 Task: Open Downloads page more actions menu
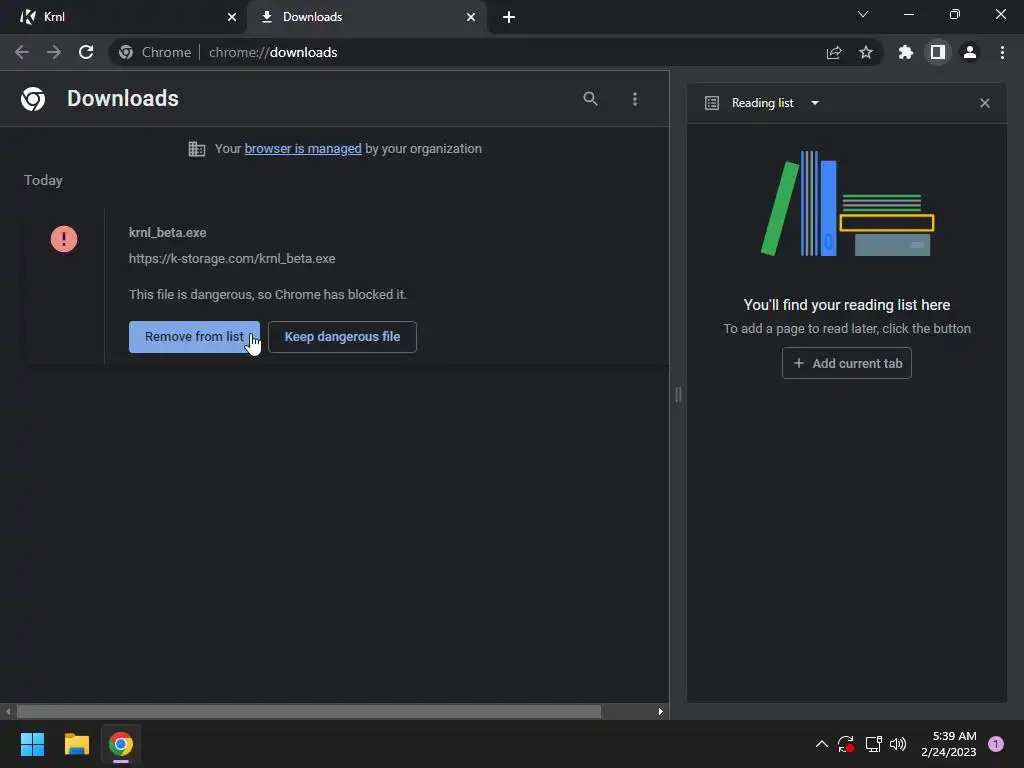tap(635, 99)
